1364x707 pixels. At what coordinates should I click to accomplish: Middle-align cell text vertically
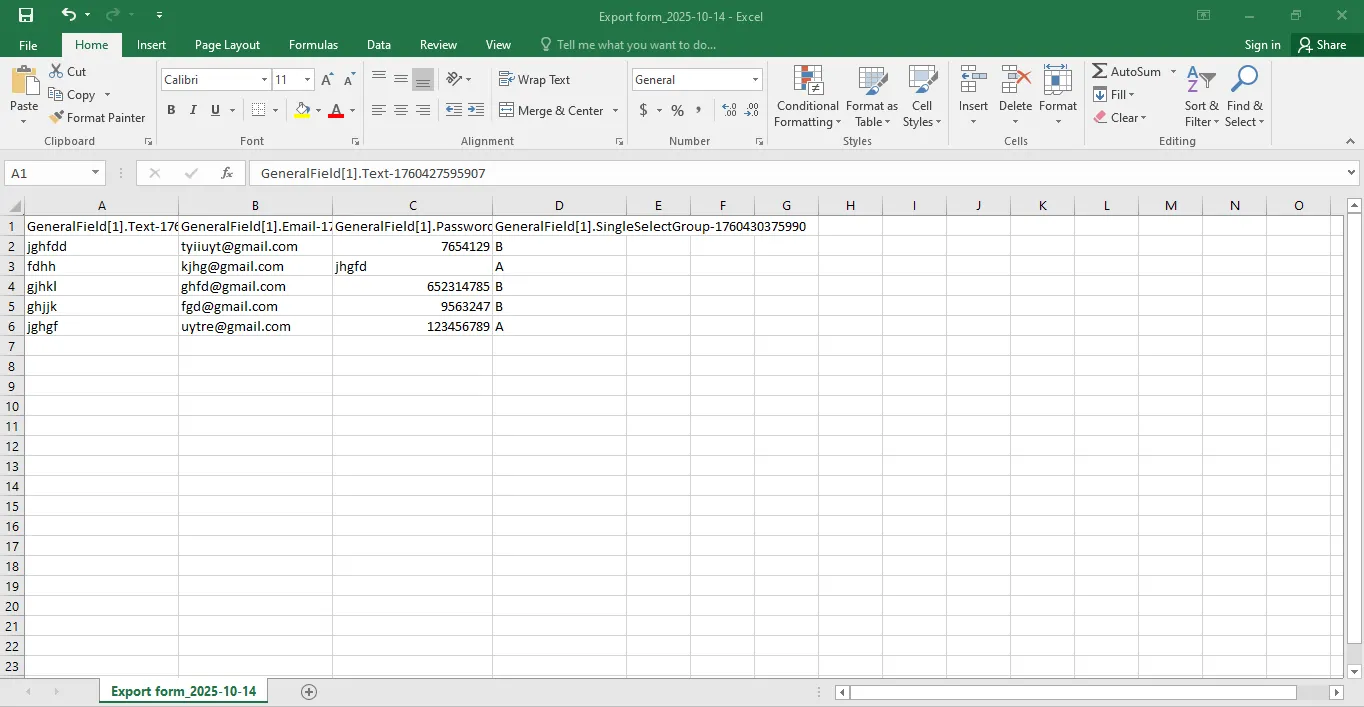(401, 79)
